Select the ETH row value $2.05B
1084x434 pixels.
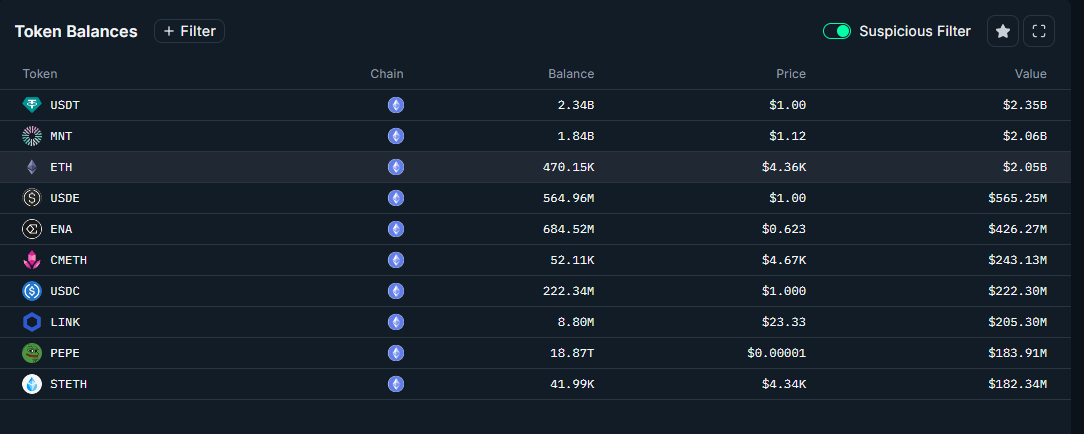[x=1025, y=167]
